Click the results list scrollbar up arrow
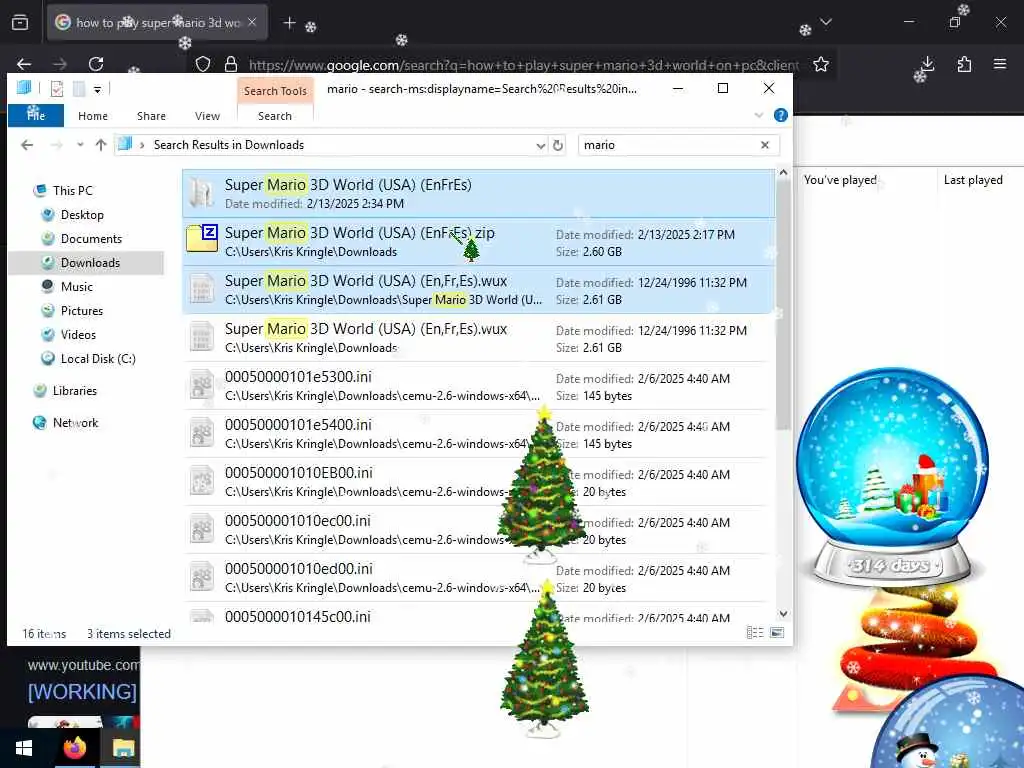The height and width of the screenshot is (768, 1024). click(783, 173)
